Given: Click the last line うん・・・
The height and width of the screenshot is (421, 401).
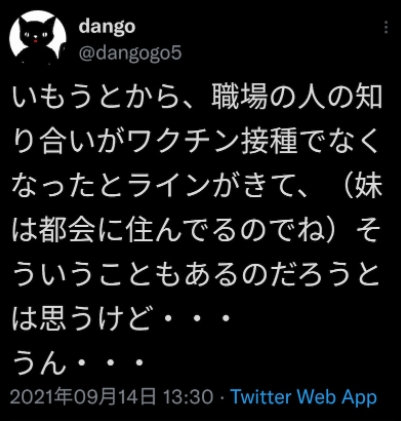Looking at the screenshot, I should tap(78, 362).
